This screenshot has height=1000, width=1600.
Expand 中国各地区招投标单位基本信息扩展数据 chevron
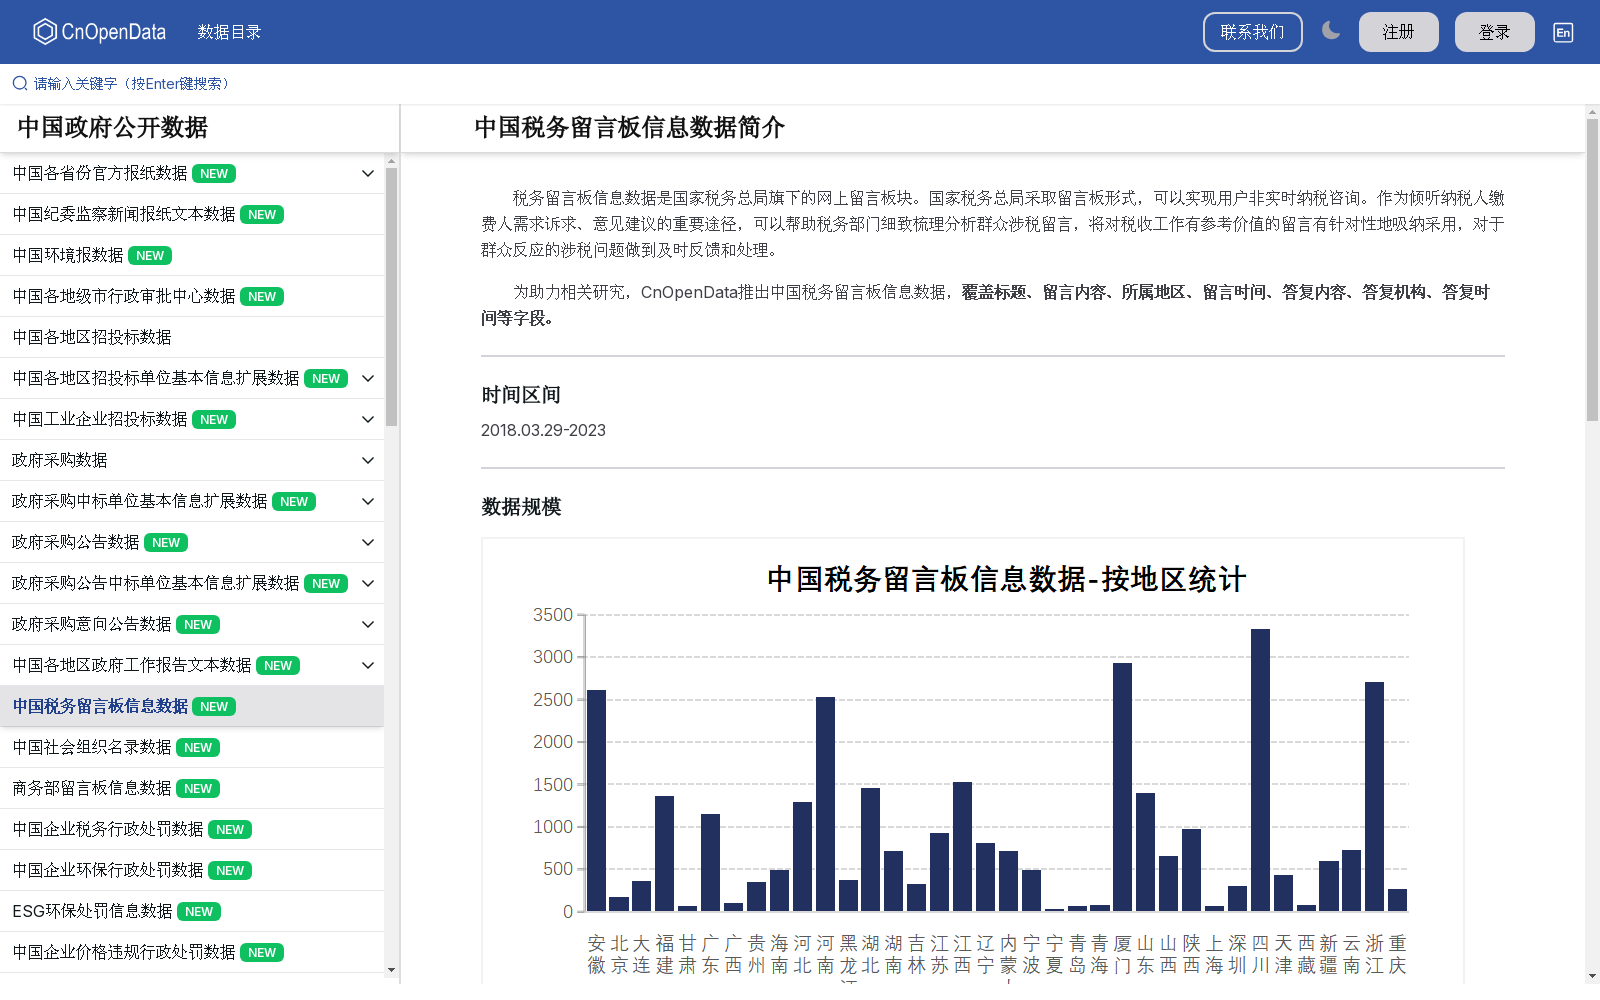click(368, 379)
